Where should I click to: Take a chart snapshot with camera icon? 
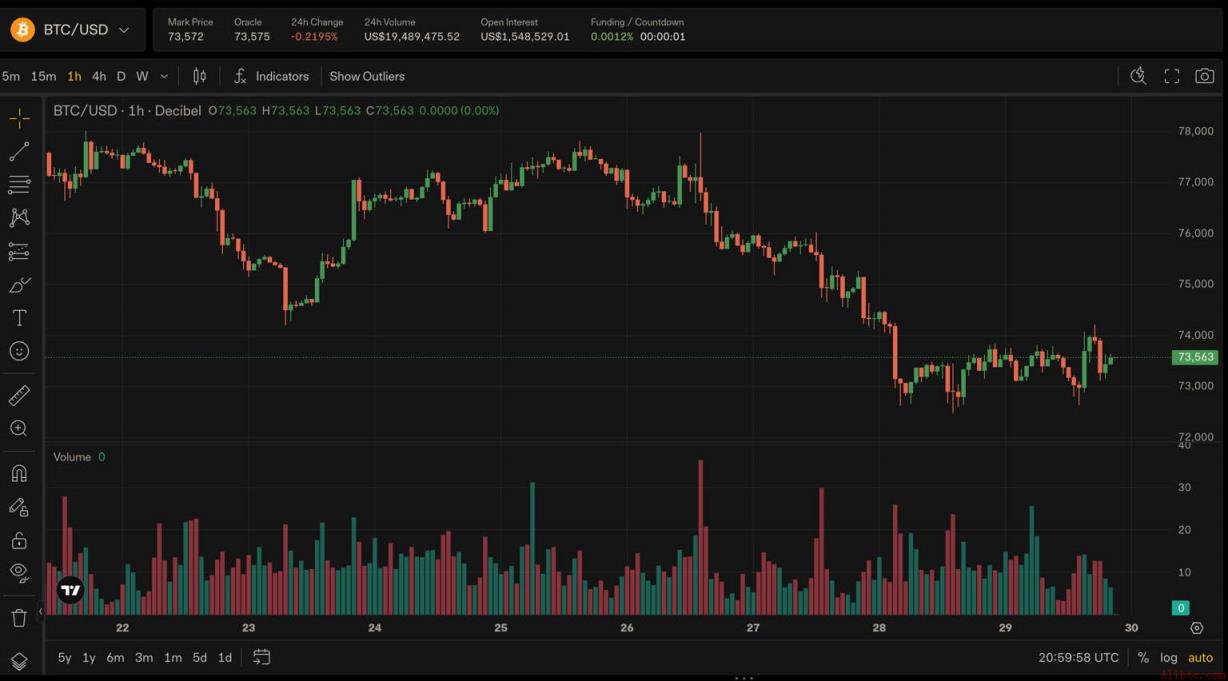[x=1205, y=76]
